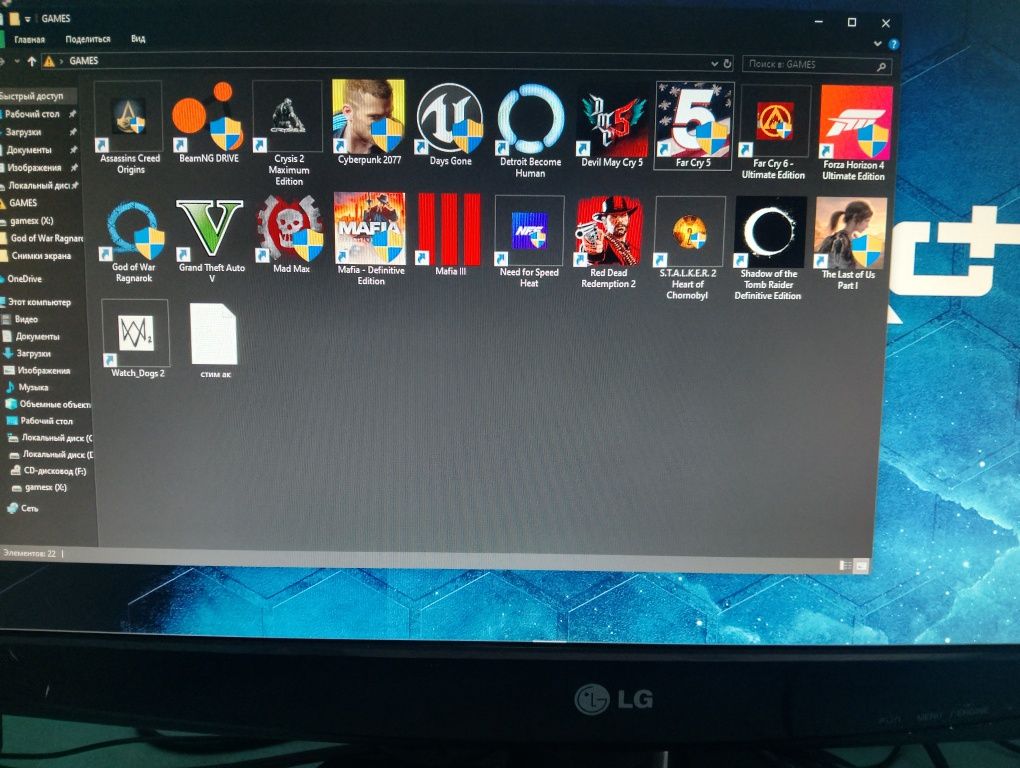Expand the ribbon with the chevron arrow
The width and height of the screenshot is (1020, 768).
pos(877,44)
